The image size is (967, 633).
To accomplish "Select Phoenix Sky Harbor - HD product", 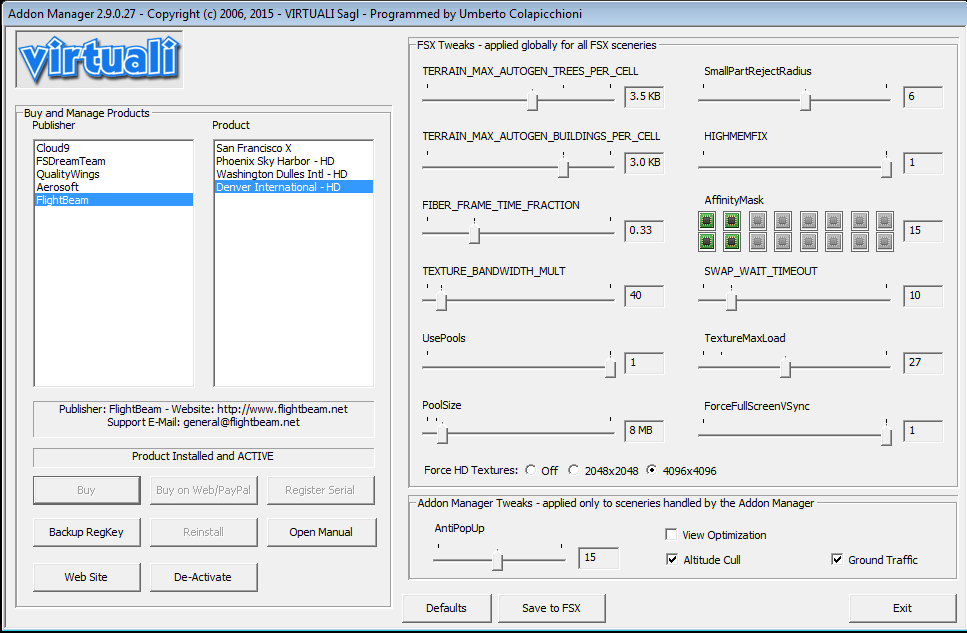I will [x=294, y=161].
